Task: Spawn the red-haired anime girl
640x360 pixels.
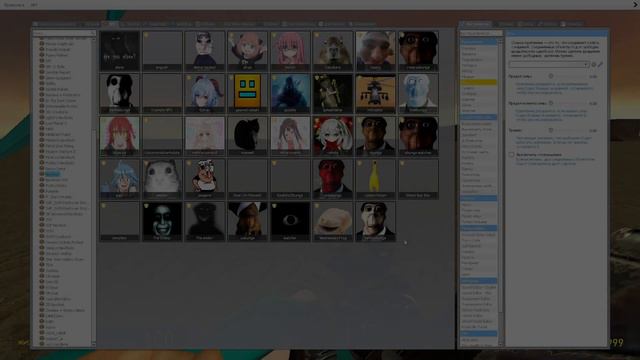Action: [120, 136]
